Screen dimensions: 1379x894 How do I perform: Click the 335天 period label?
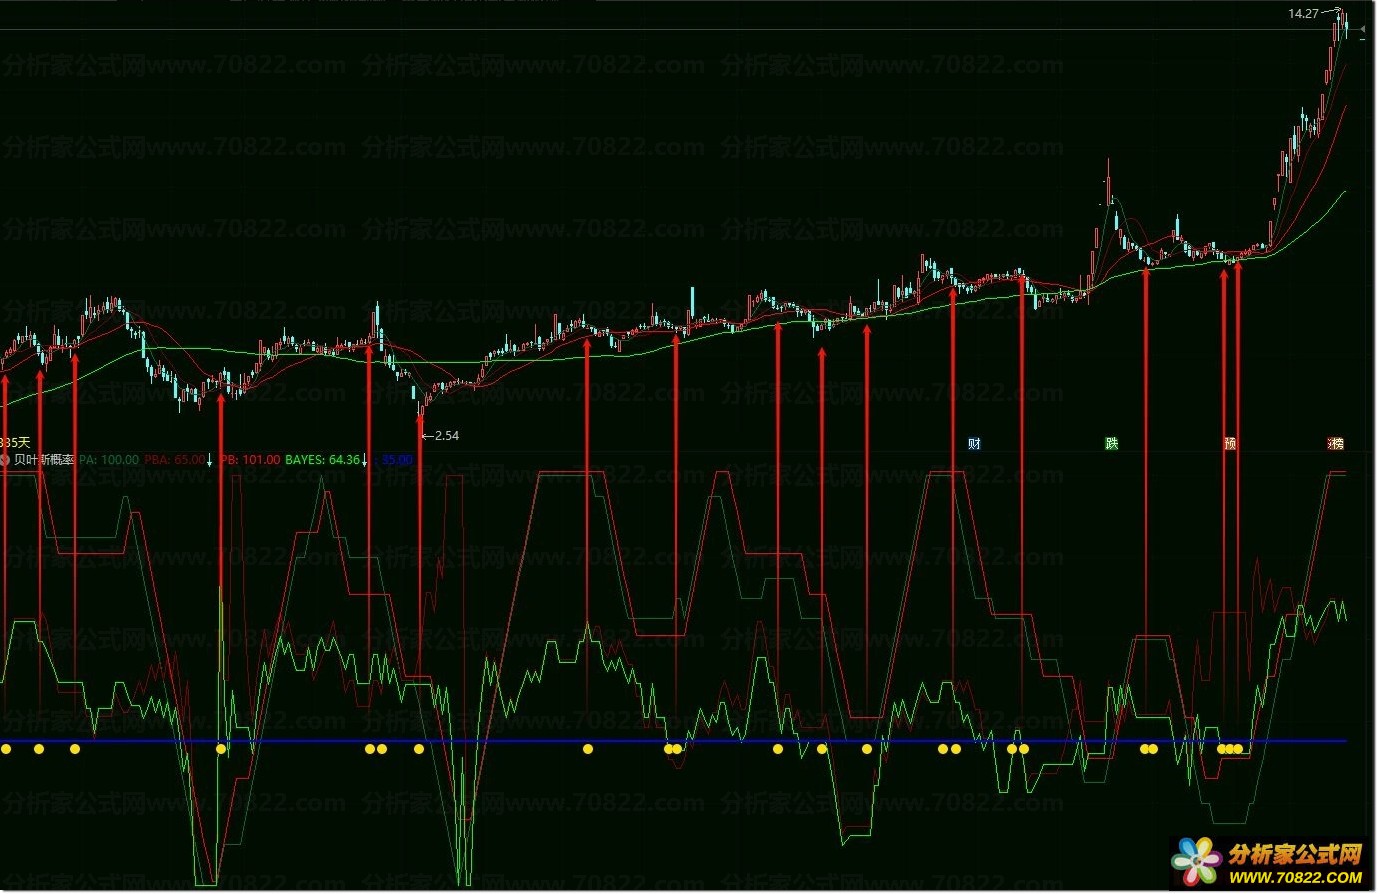[x=15, y=443]
